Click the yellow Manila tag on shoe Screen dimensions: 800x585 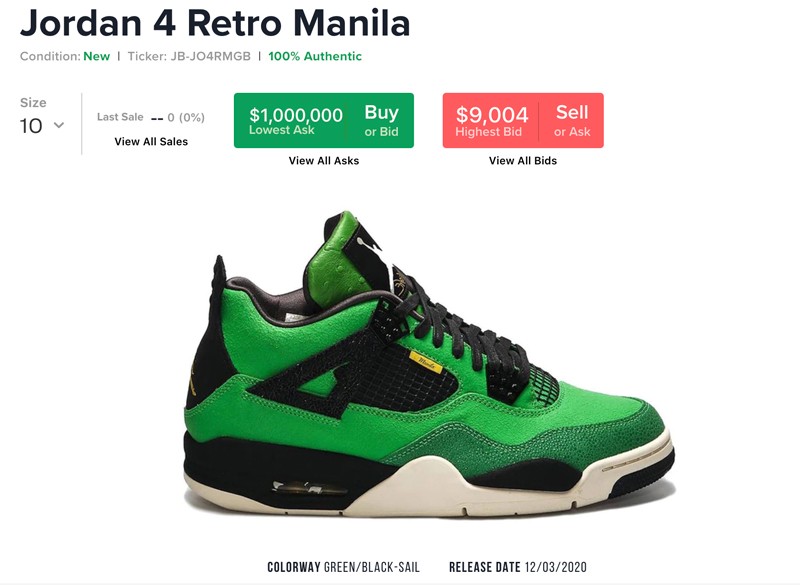click(x=426, y=362)
